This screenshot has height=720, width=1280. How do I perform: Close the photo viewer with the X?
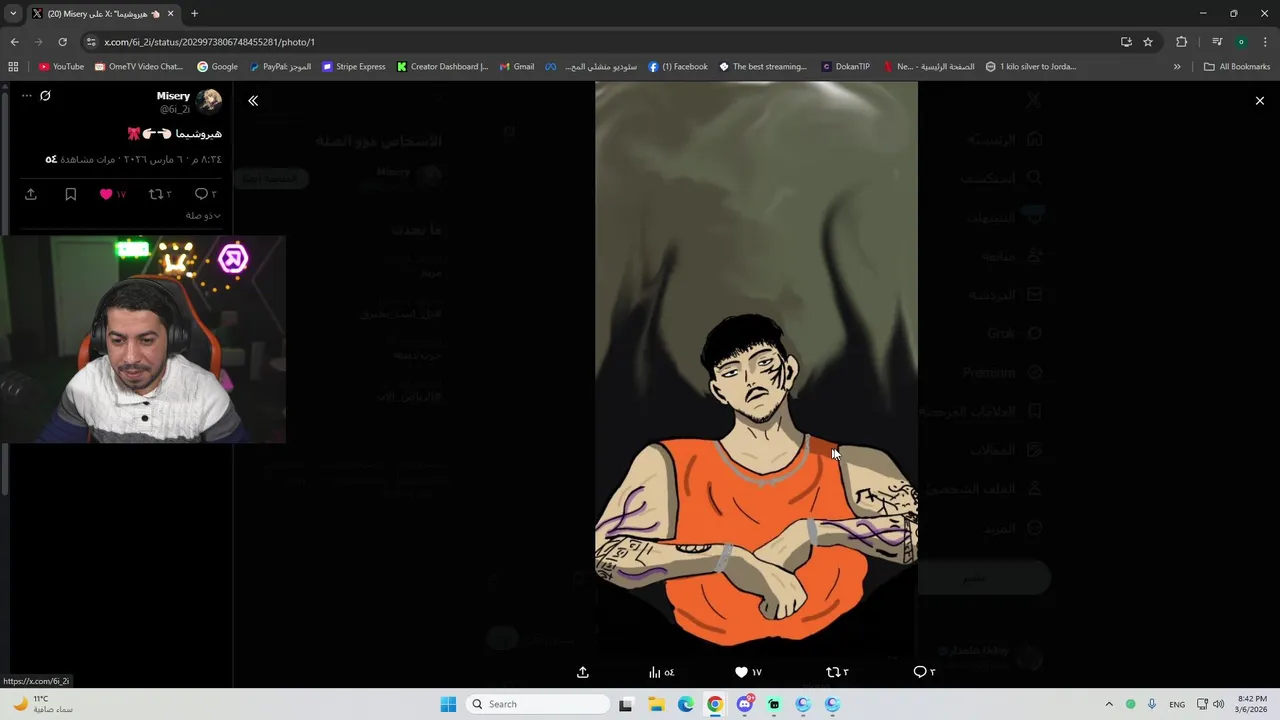(1259, 101)
